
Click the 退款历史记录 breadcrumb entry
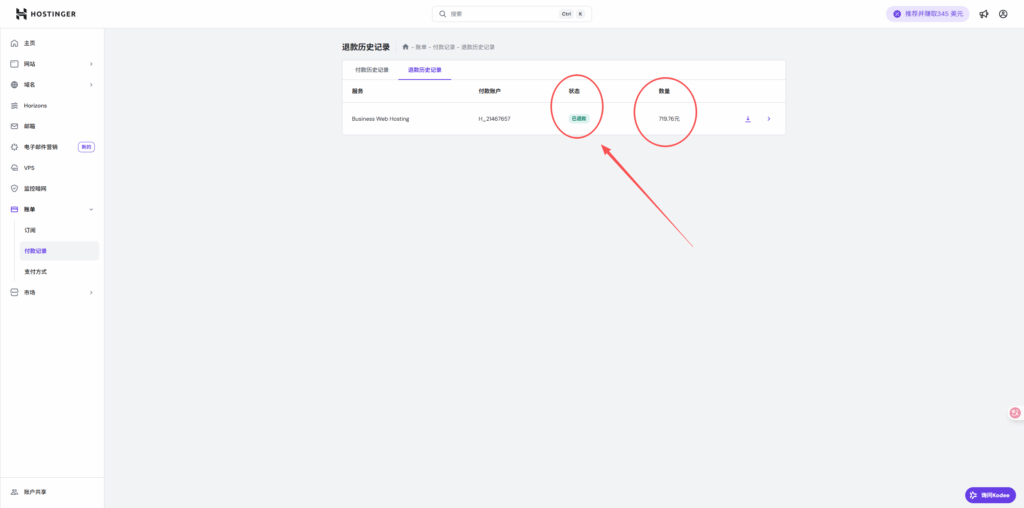point(478,47)
